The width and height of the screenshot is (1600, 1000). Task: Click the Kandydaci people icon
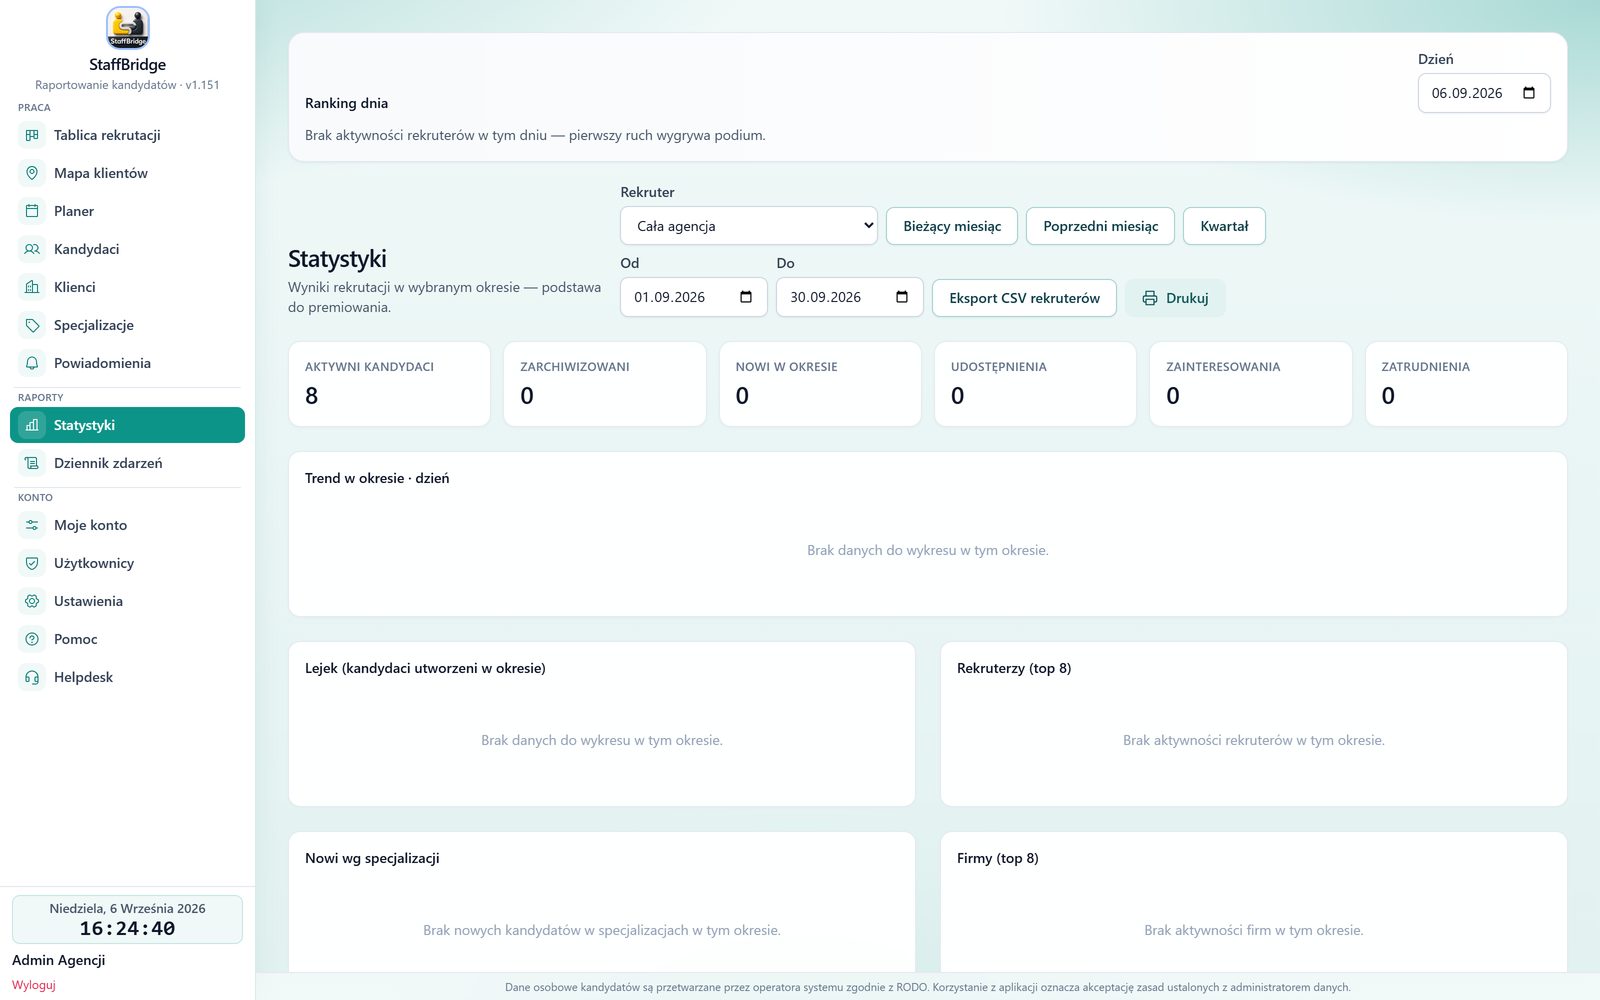coord(32,249)
